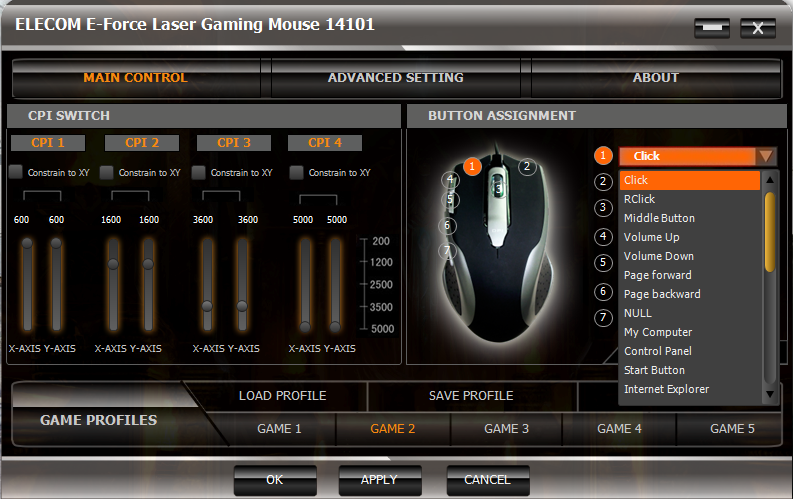Pick Page forward from the dropdown list

[x=689, y=275]
